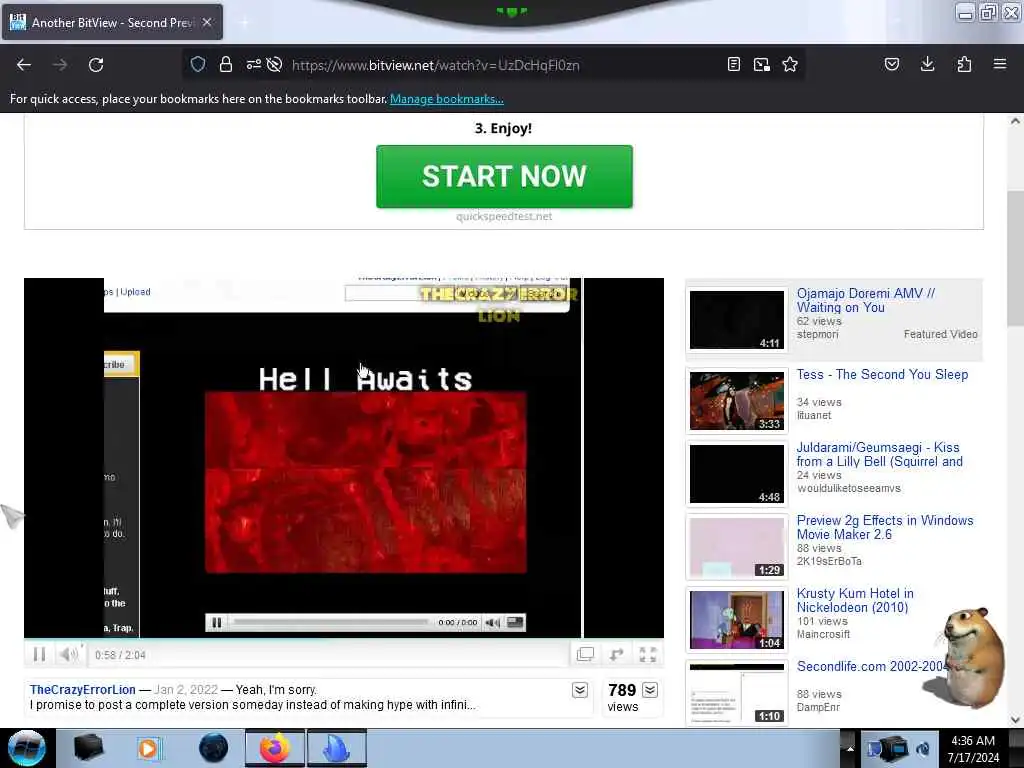Click the START NOW ad button
Viewport: 1024px width, 768px height.
coord(504,176)
